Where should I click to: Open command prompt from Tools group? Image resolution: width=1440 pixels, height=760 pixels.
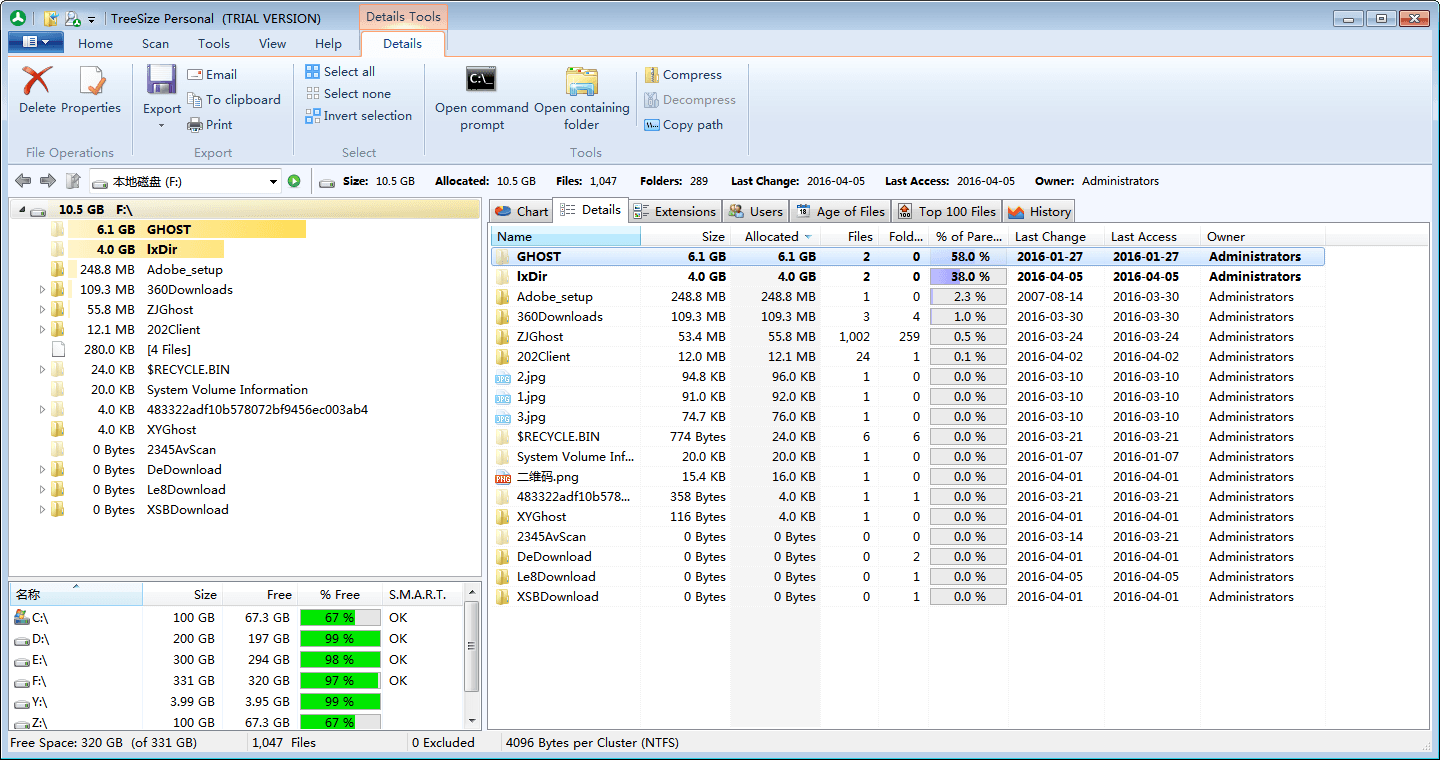point(481,98)
